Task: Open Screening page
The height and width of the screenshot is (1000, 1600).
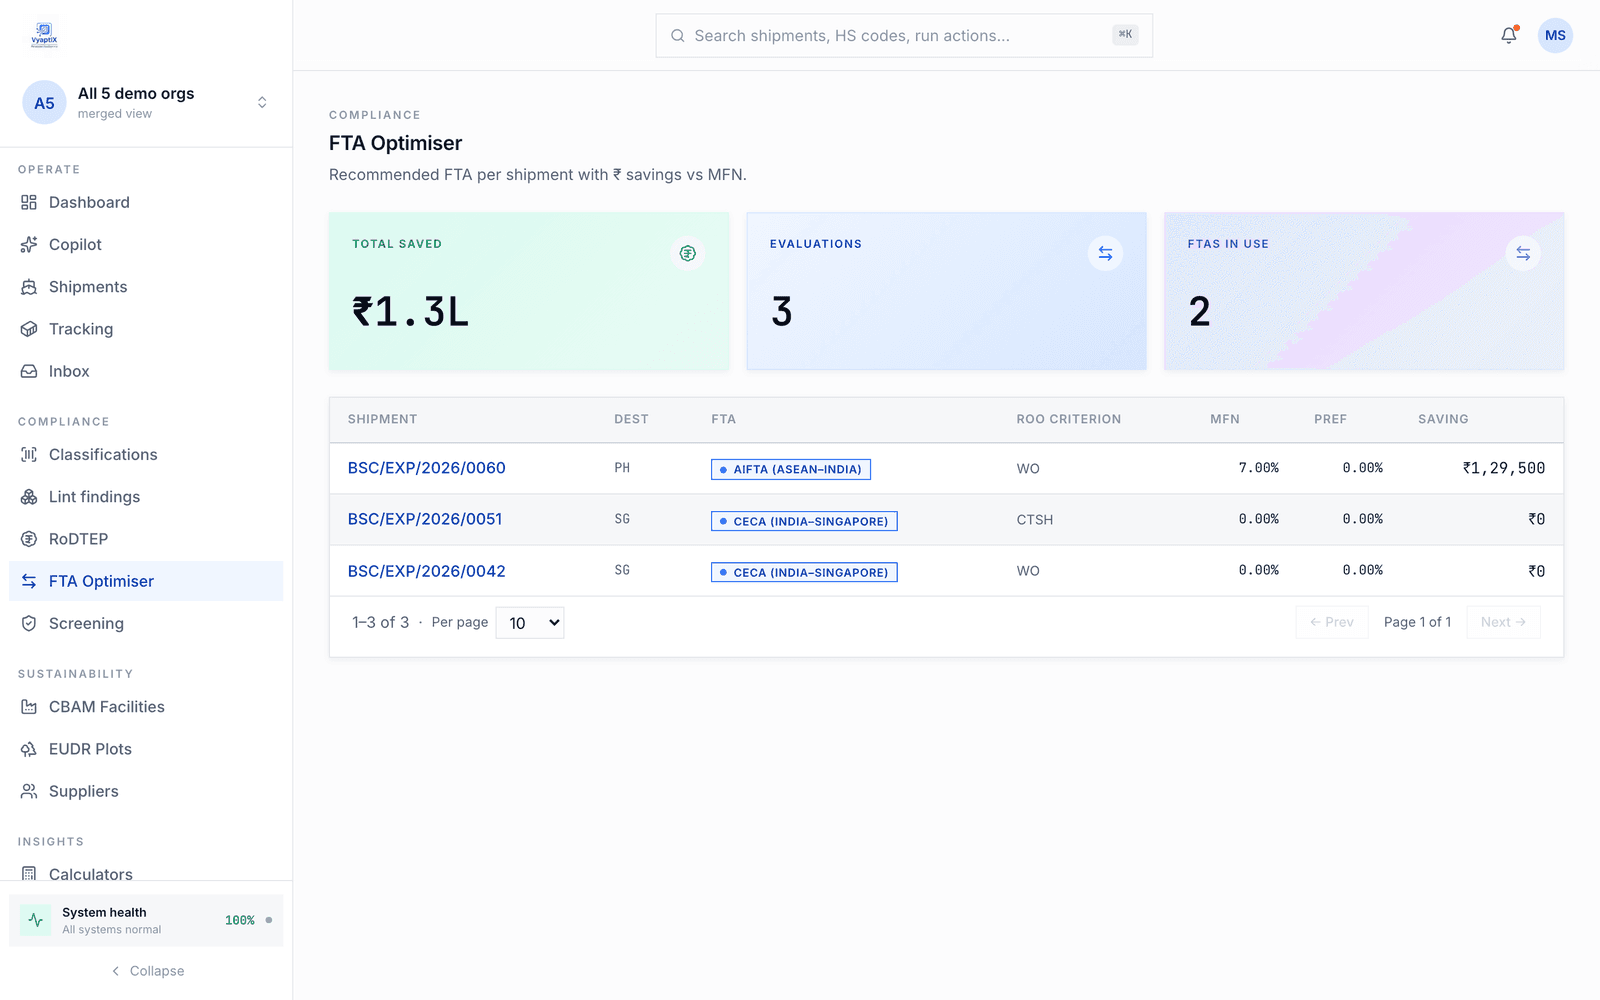Action: click(146, 623)
